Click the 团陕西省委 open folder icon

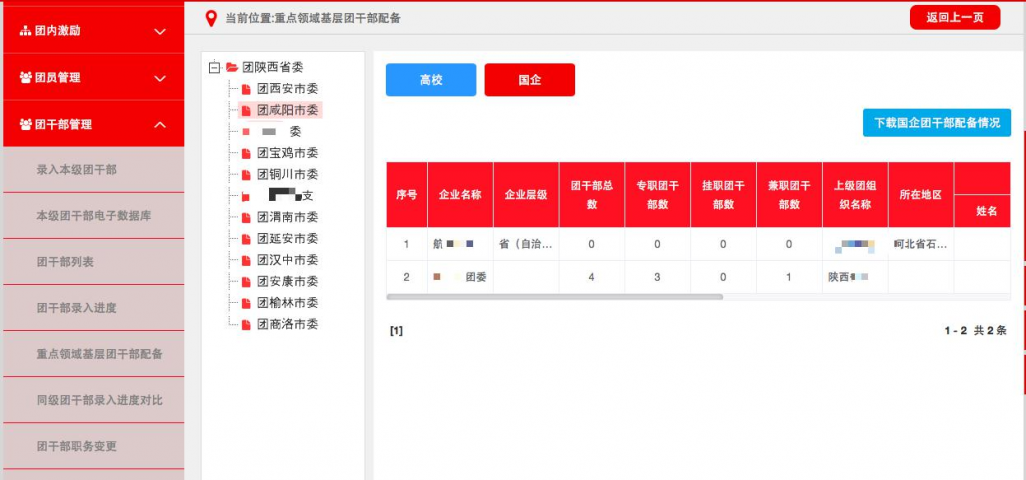pos(232,67)
